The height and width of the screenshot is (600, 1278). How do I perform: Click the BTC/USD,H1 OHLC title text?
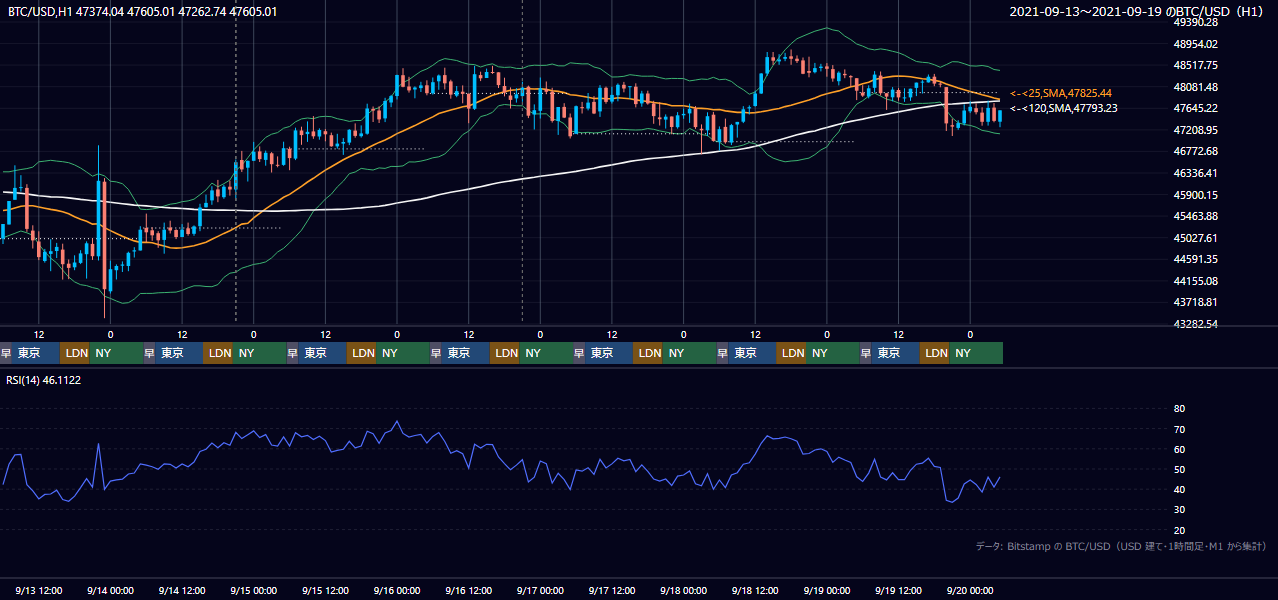(x=142, y=12)
